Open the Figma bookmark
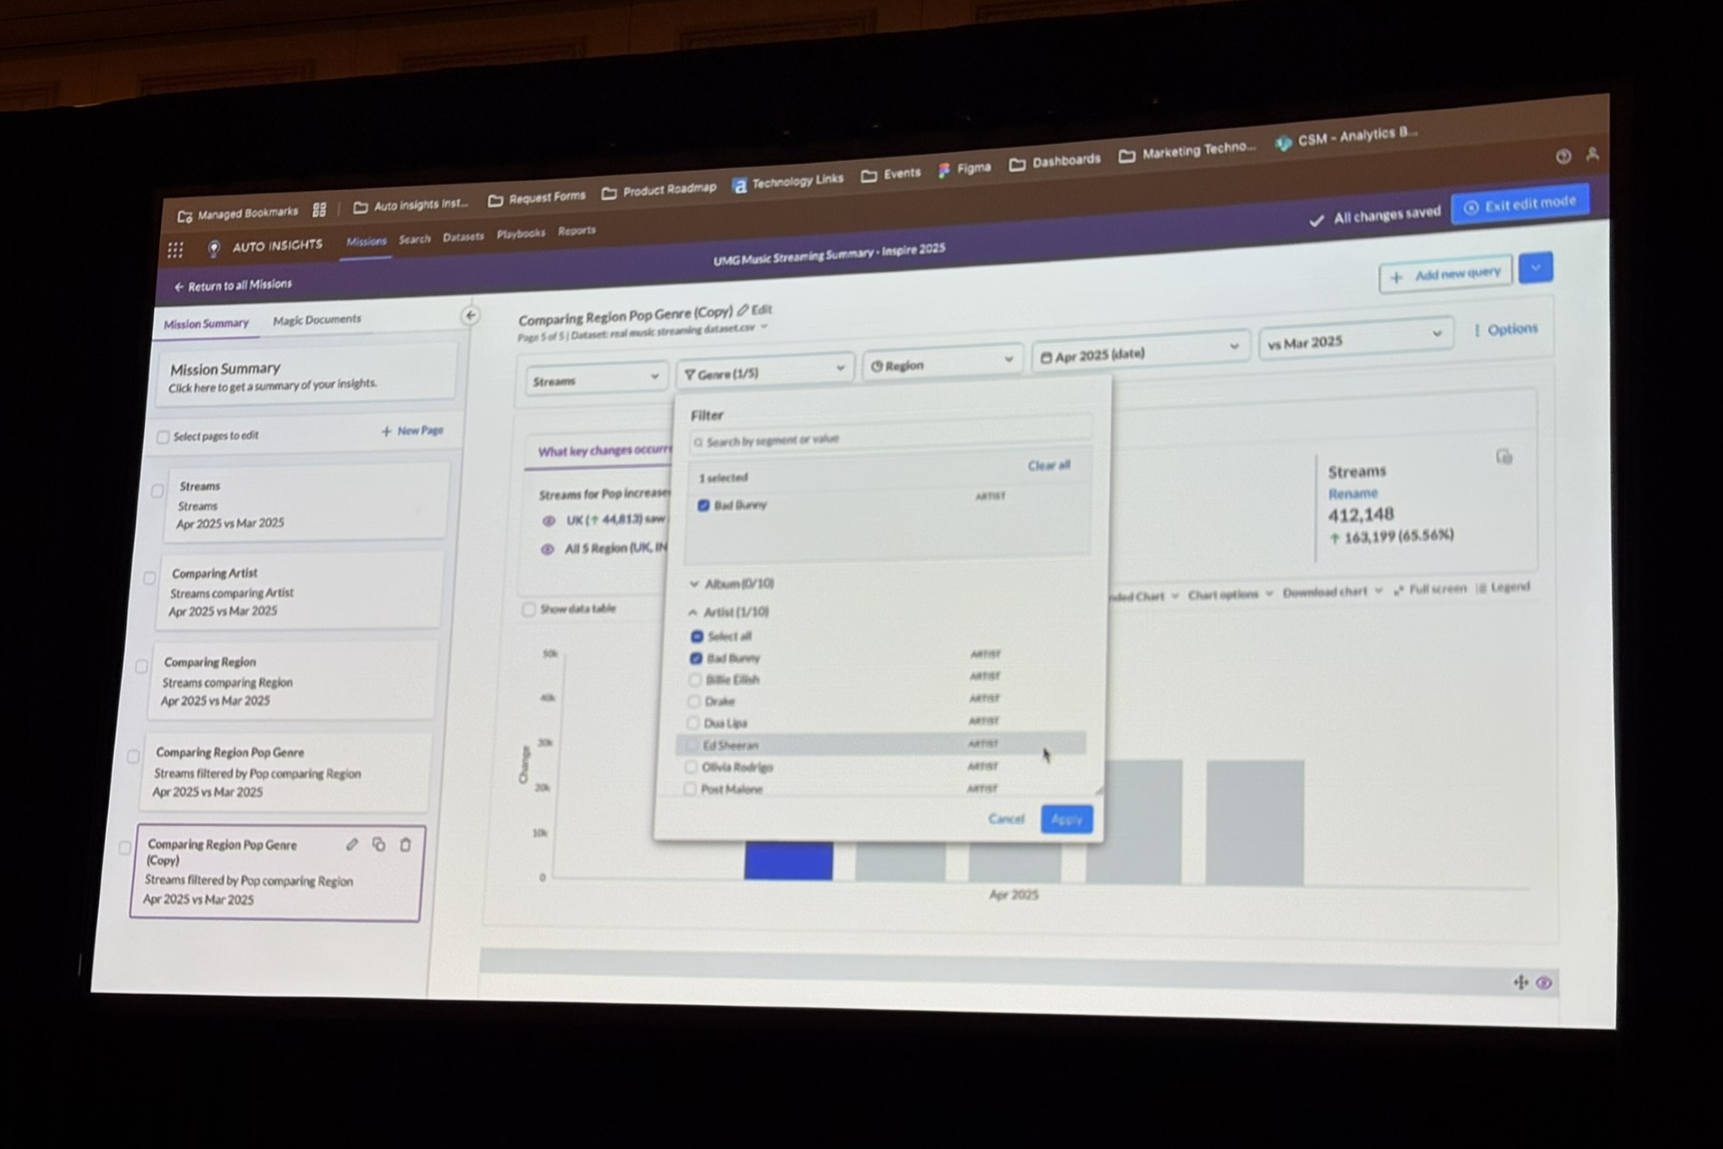 tap(964, 169)
